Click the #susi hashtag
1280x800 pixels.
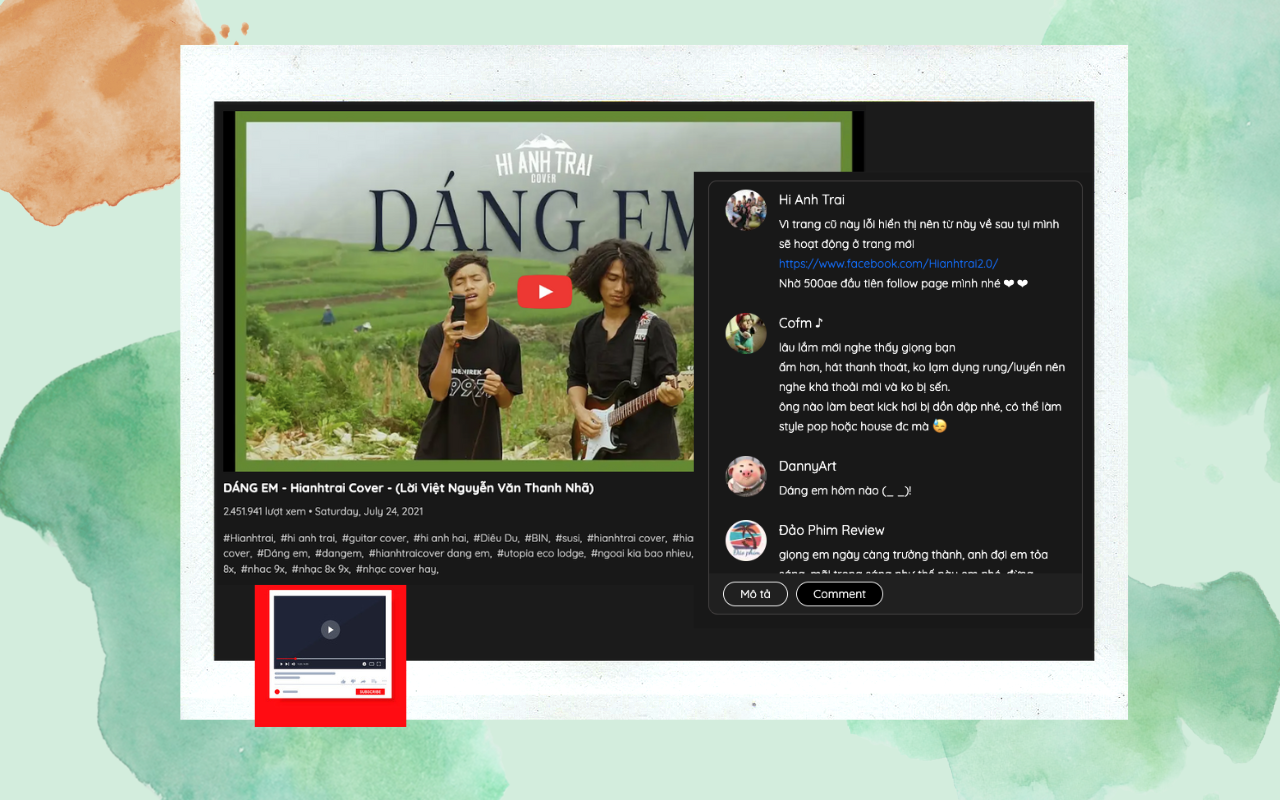(568, 538)
